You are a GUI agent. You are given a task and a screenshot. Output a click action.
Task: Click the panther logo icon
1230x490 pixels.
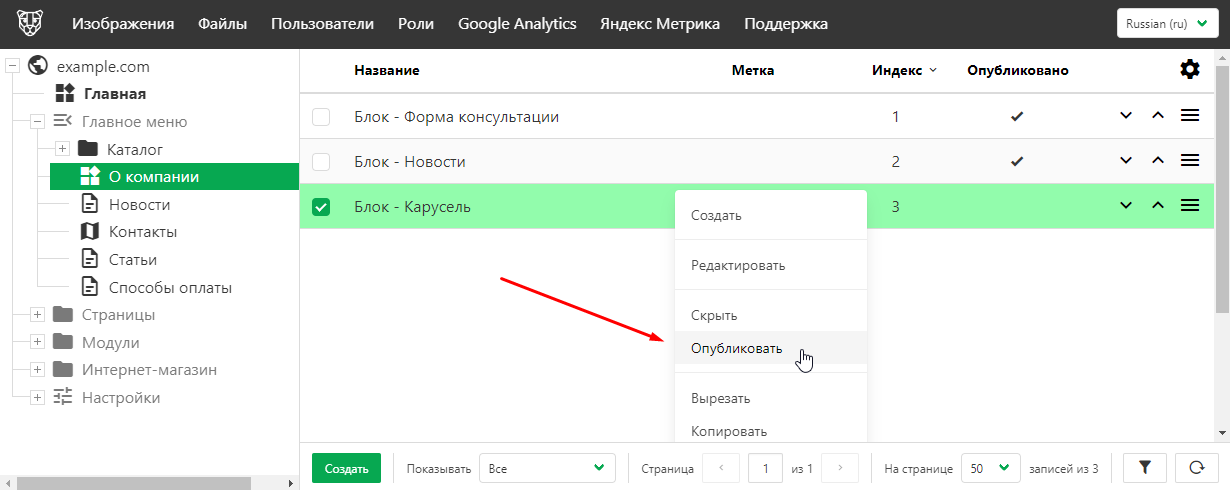click(31, 23)
